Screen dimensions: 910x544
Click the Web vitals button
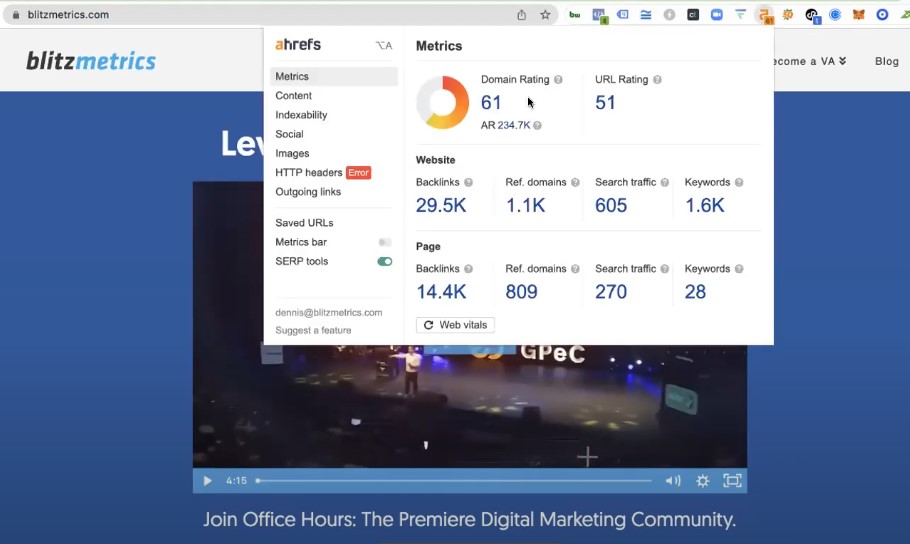(x=455, y=325)
